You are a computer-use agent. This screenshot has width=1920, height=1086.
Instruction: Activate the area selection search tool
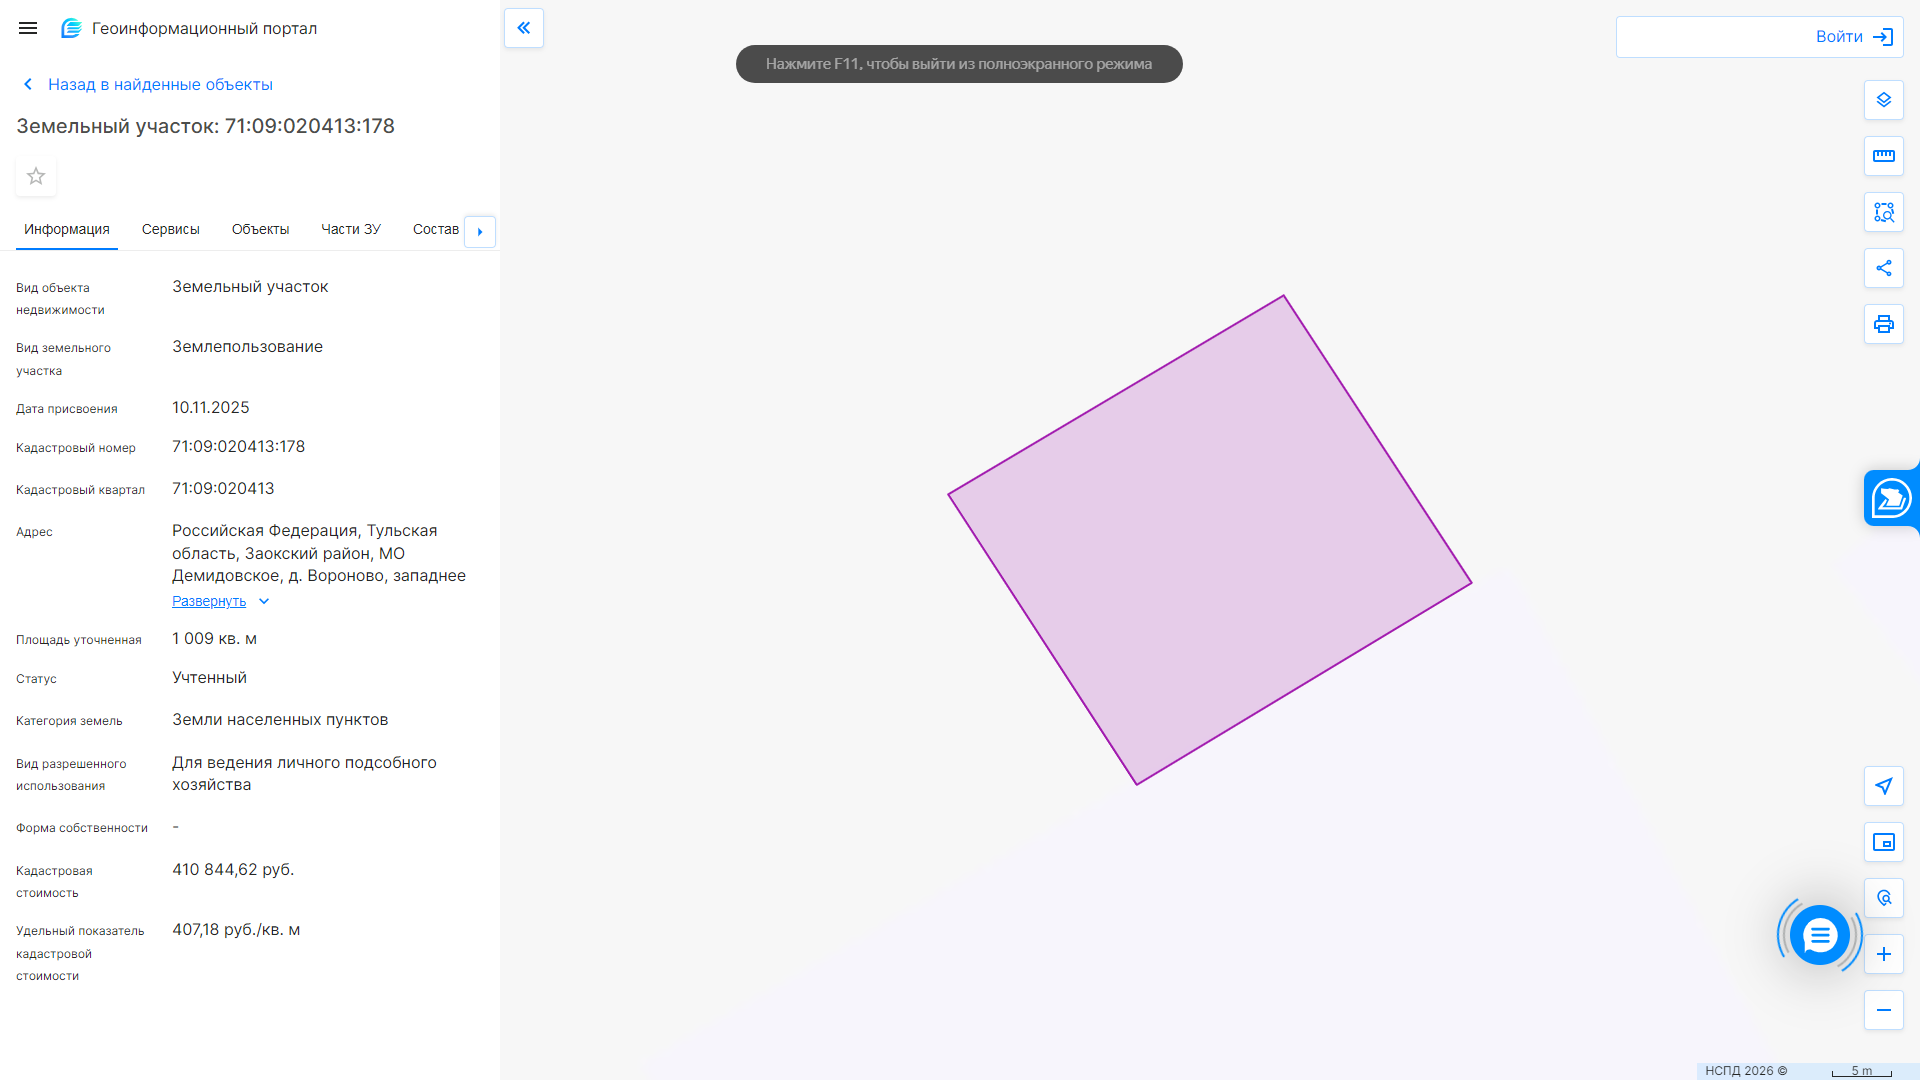1883,212
